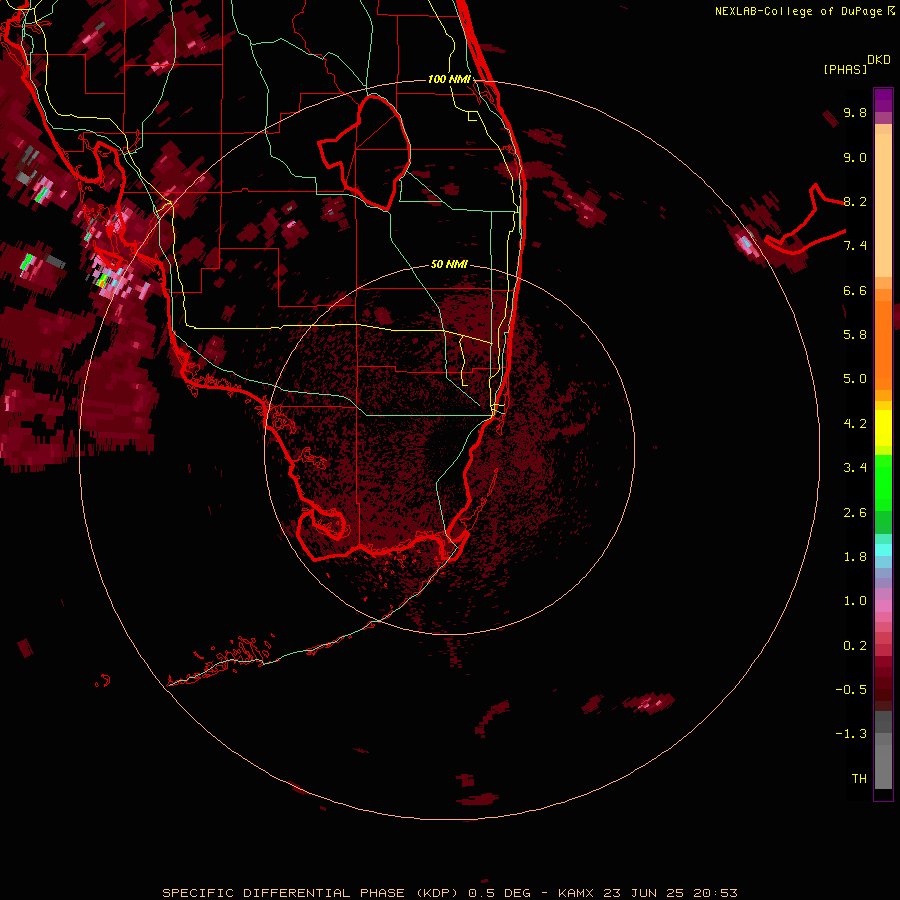Click the 5.0 value on the color scale
Screen dimensions: 900x900
pyautogui.click(x=855, y=379)
